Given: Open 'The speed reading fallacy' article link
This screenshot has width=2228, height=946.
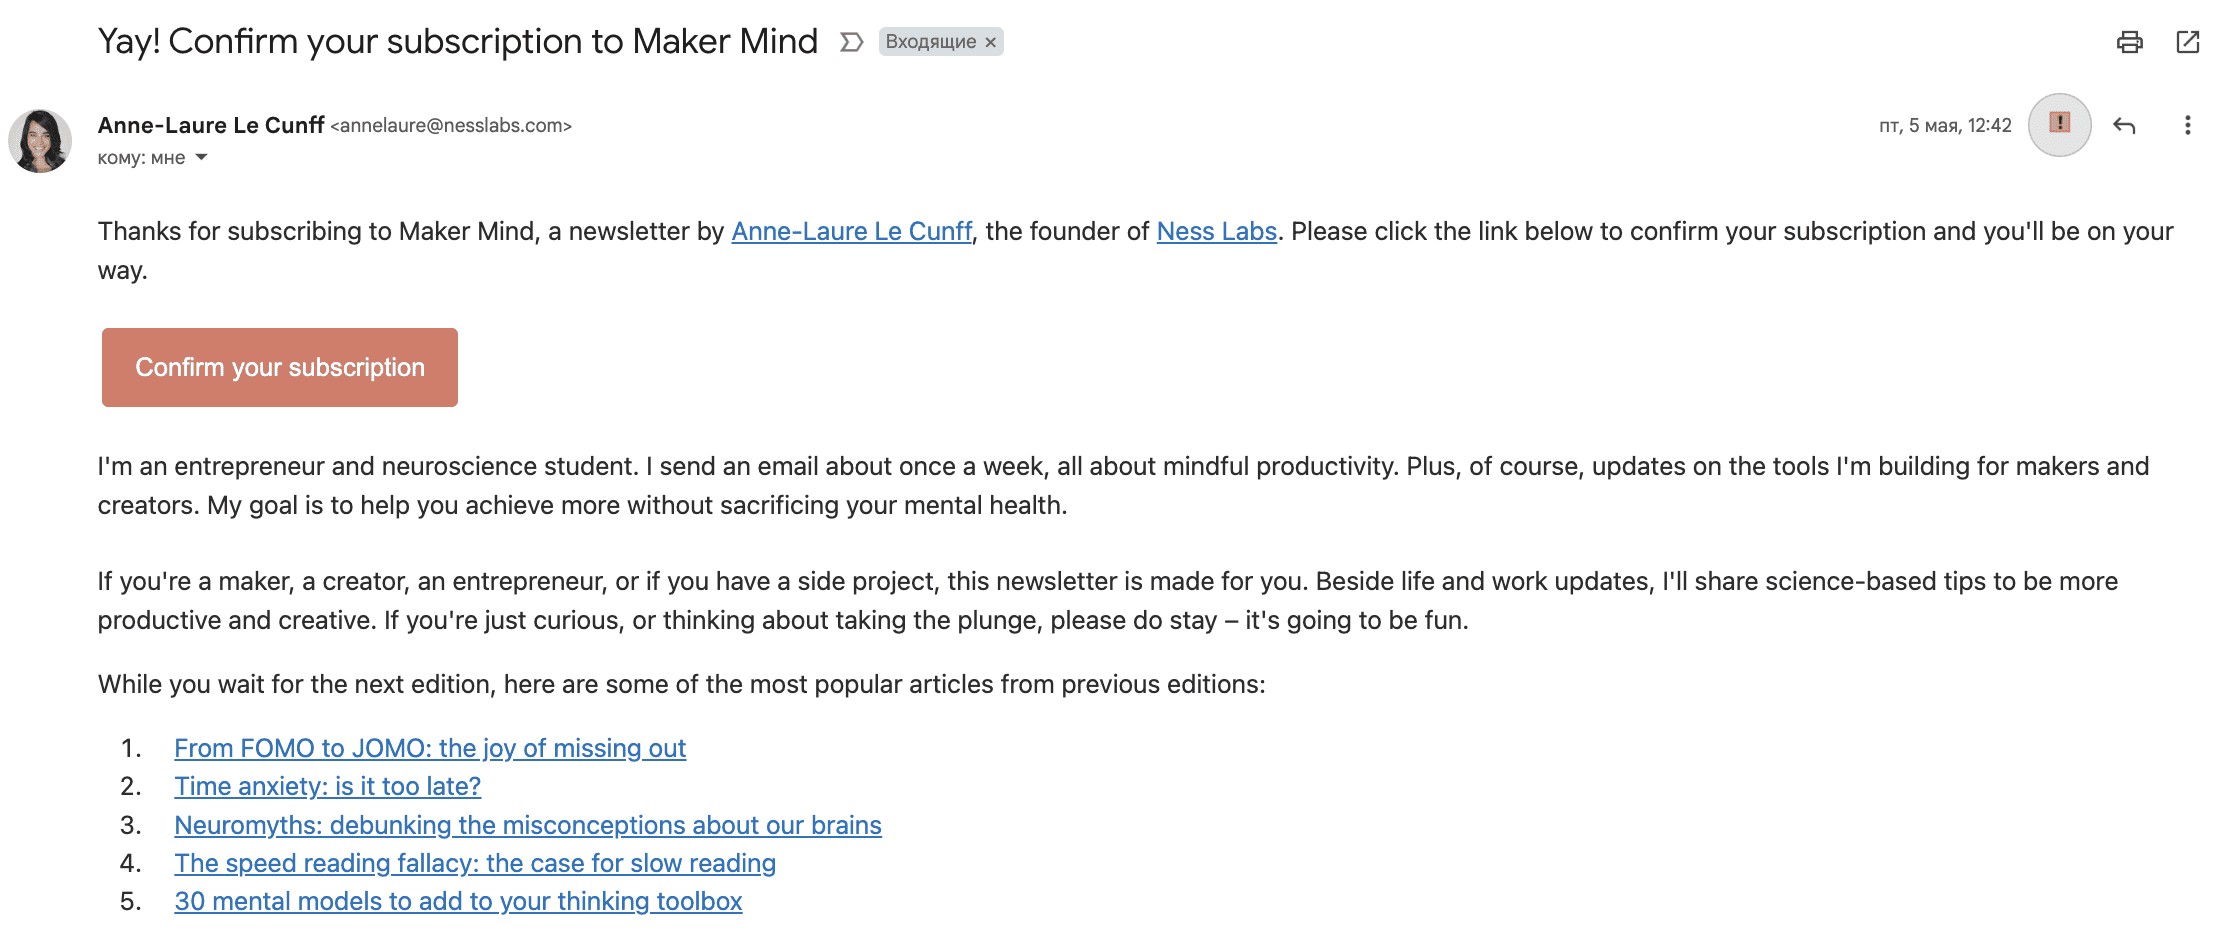Looking at the screenshot, I should tap(475, 864).
